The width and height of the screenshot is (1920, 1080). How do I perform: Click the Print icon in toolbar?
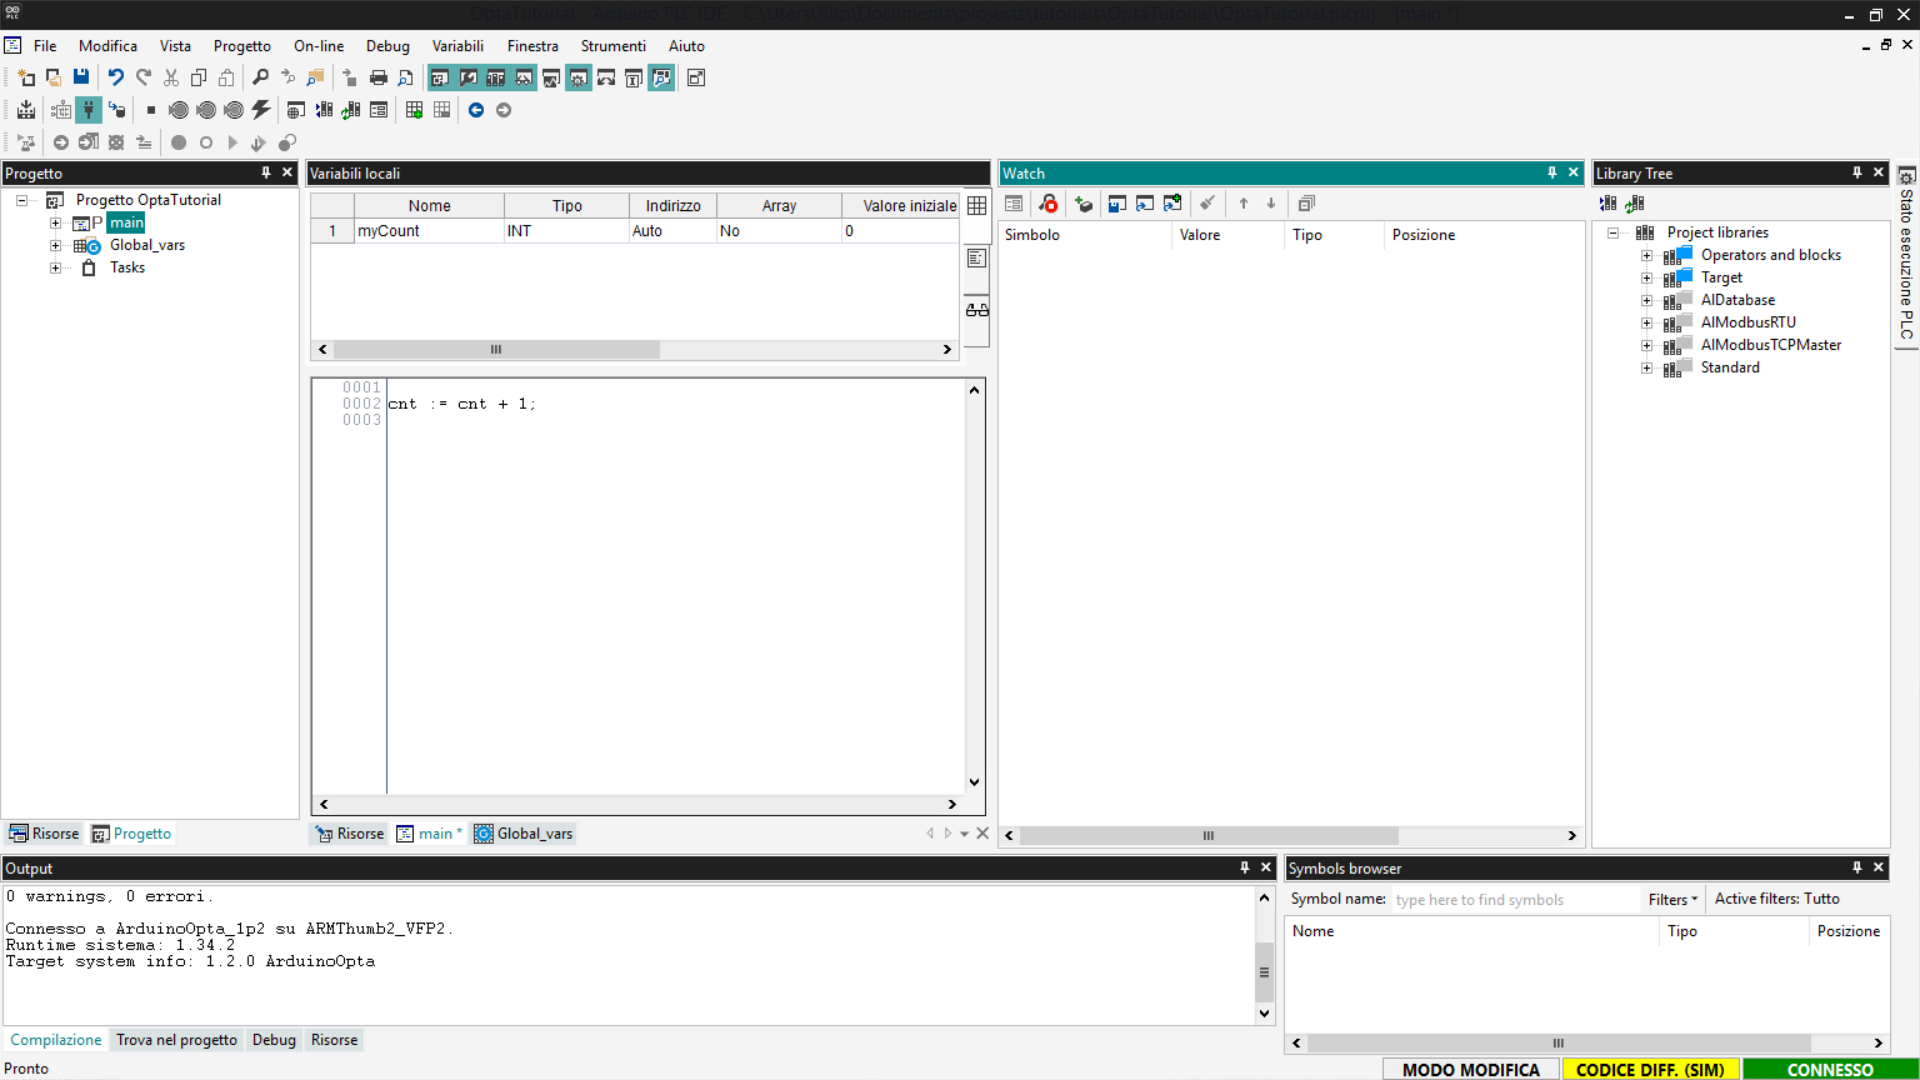pyautogui.click(x=378, y=78)
